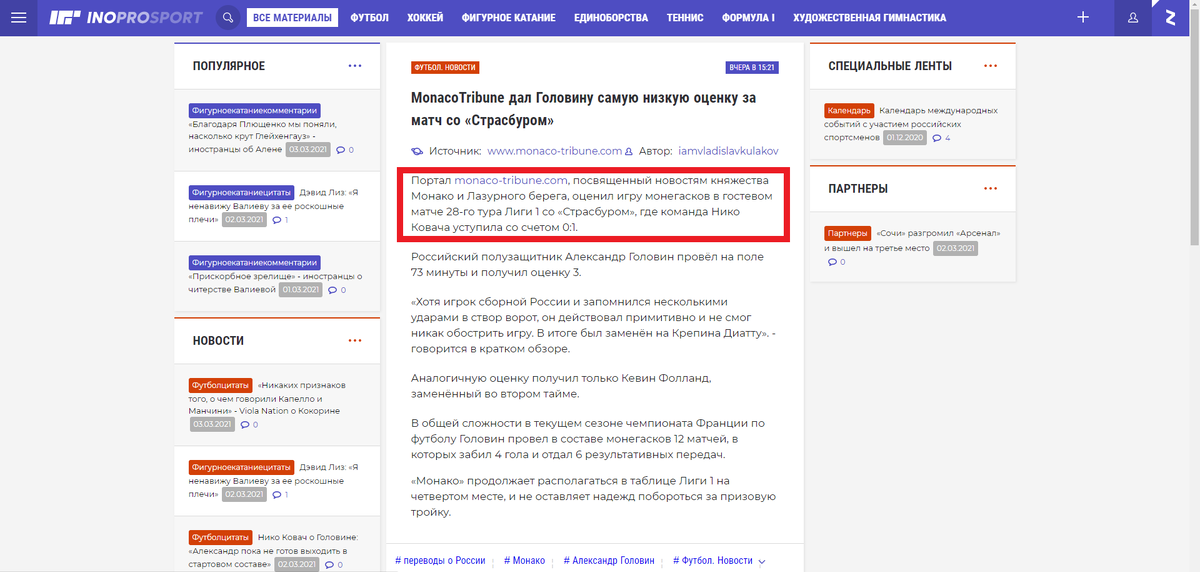Click the source icon before Источник
1200x572 pixels.
(x=417, y=151)
